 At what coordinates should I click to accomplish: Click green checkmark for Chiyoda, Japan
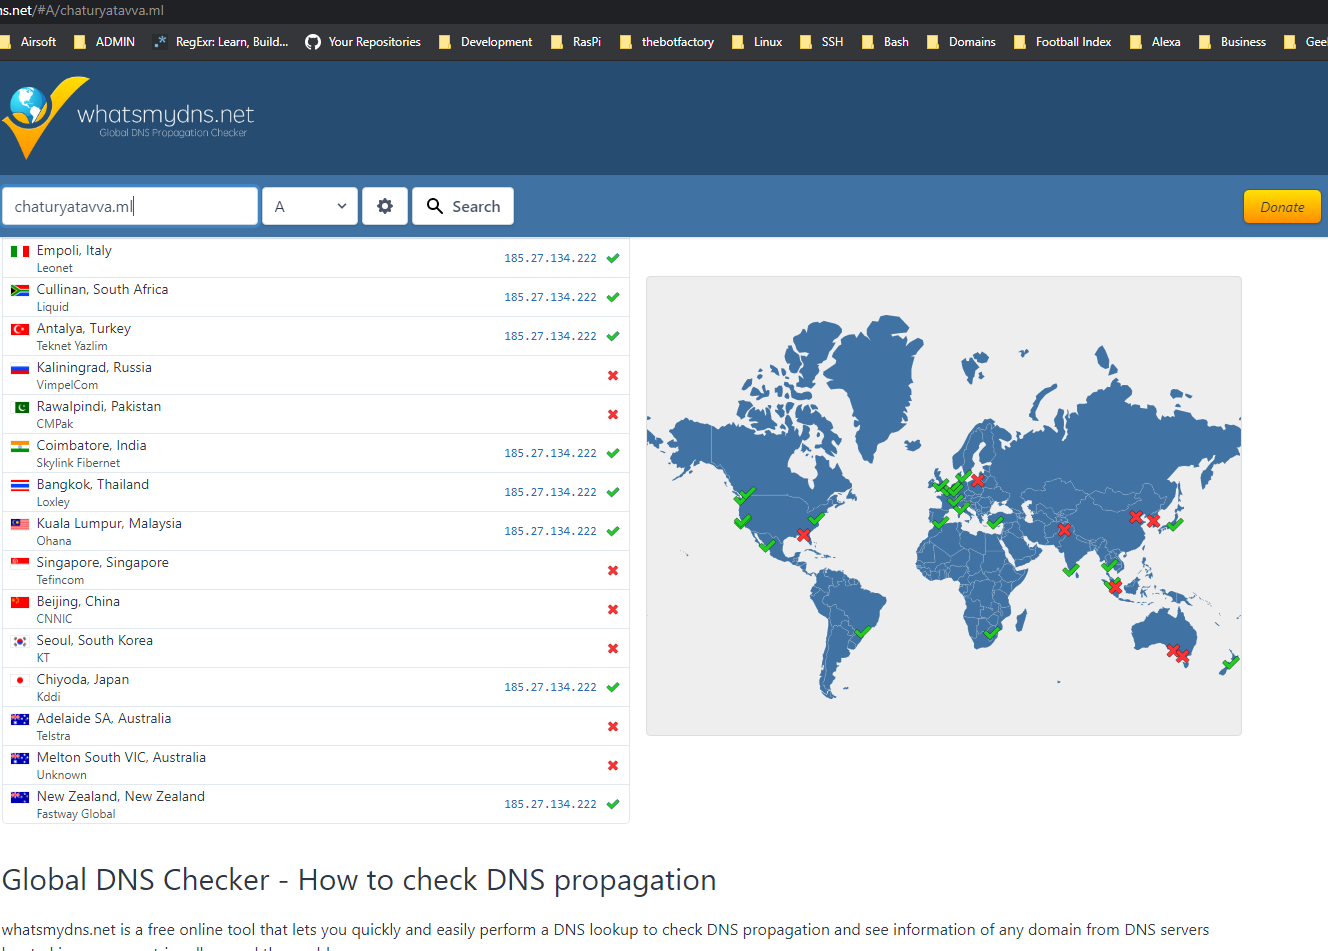pos(613,687)
